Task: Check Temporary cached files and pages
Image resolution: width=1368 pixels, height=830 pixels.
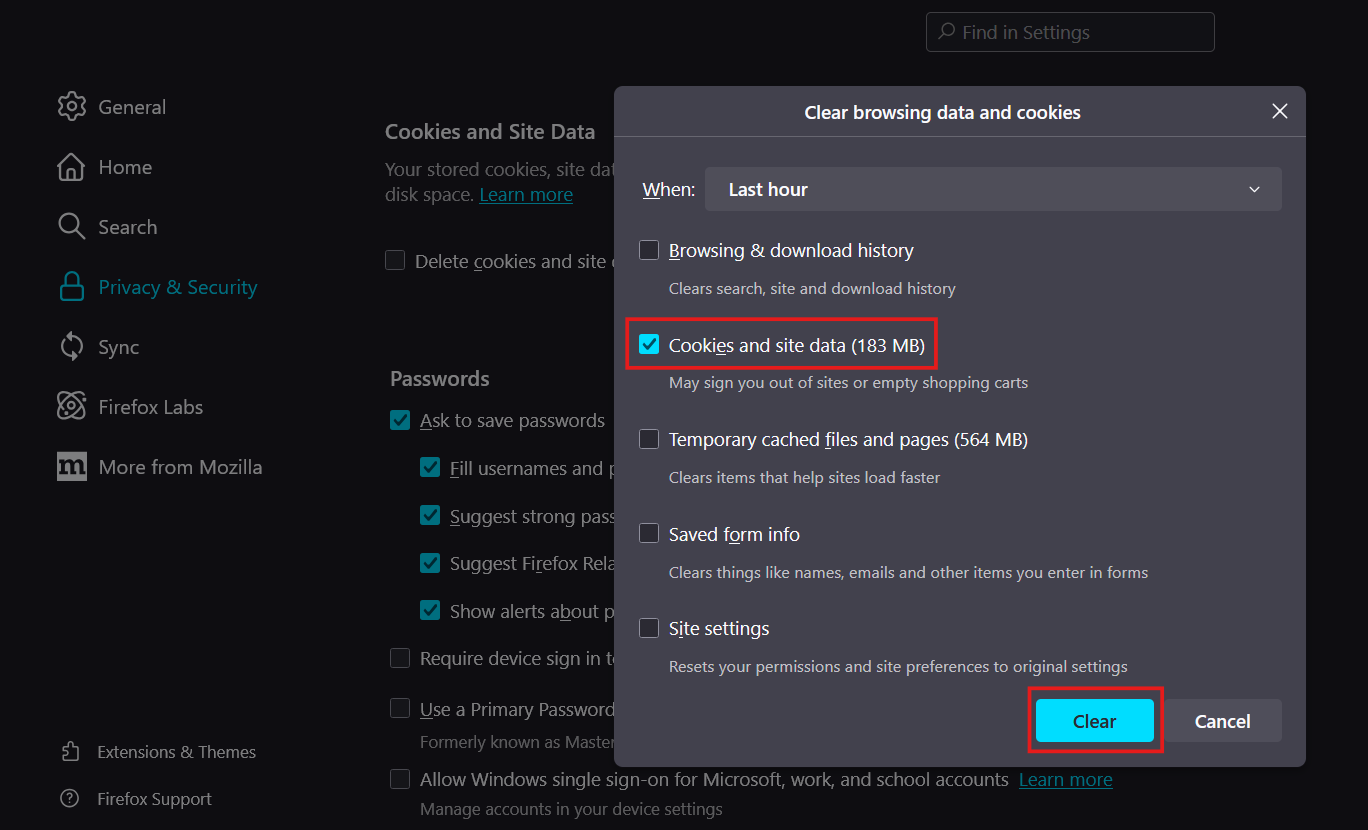Action: tap(649, 439)
